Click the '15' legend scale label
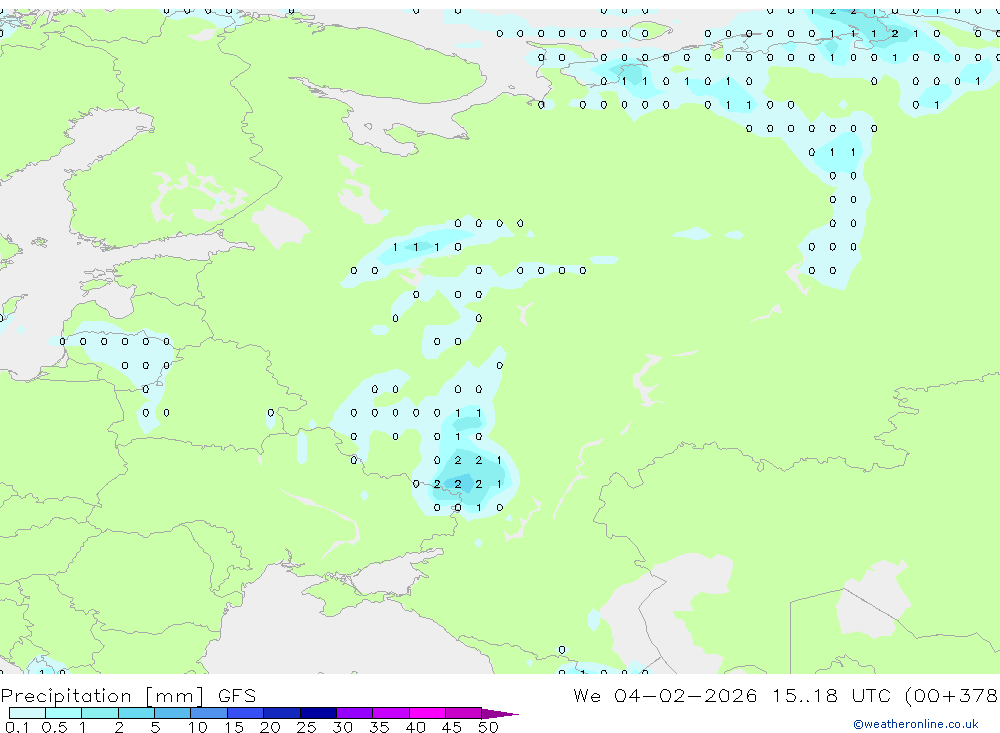Image resolution: width=1000 pixels, height=733 pixels. [x=234, y=727]
